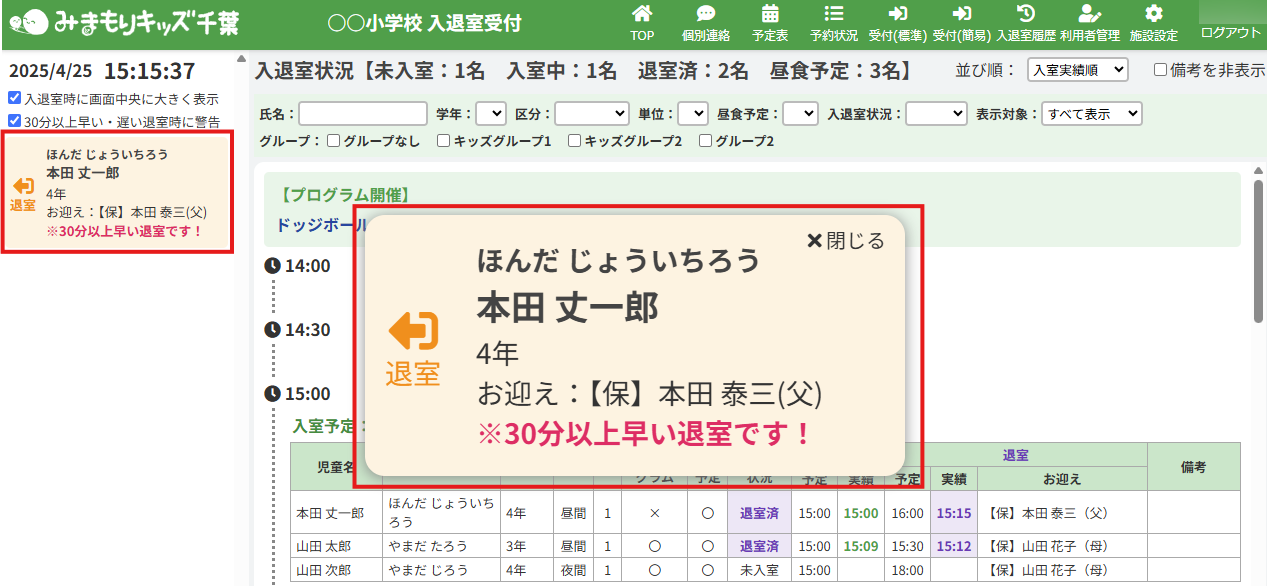
Task: Expand the 学年 grade dropdown
Action: pos(490,114)
